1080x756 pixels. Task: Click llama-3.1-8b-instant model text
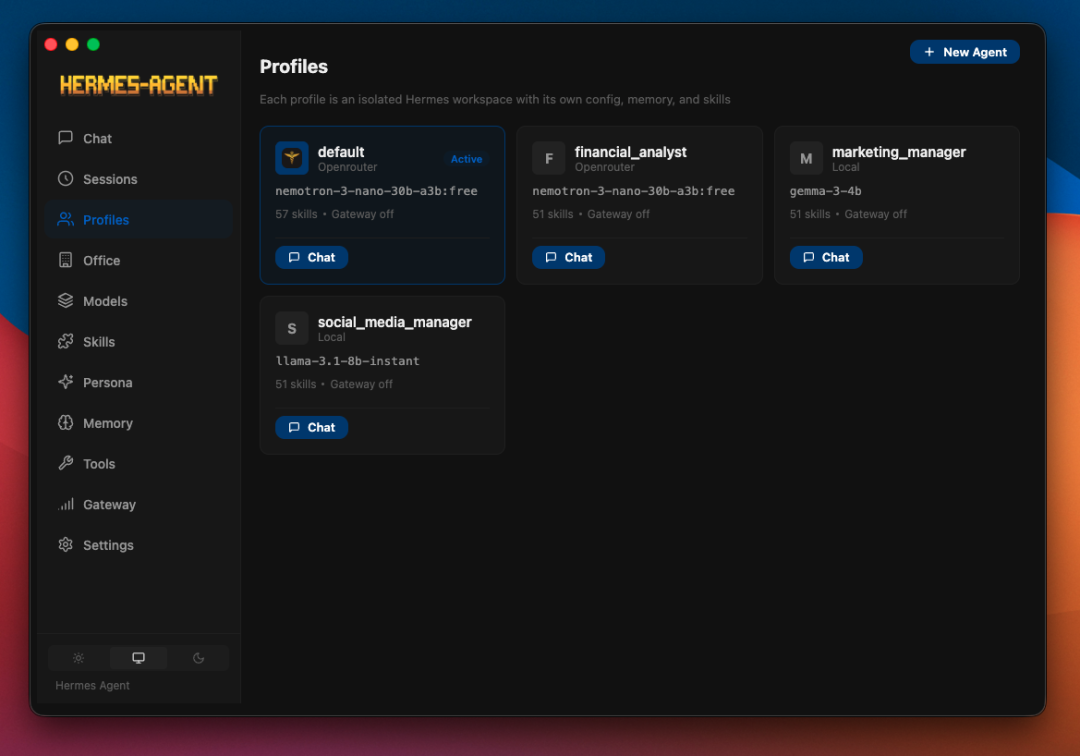[347, 361]
